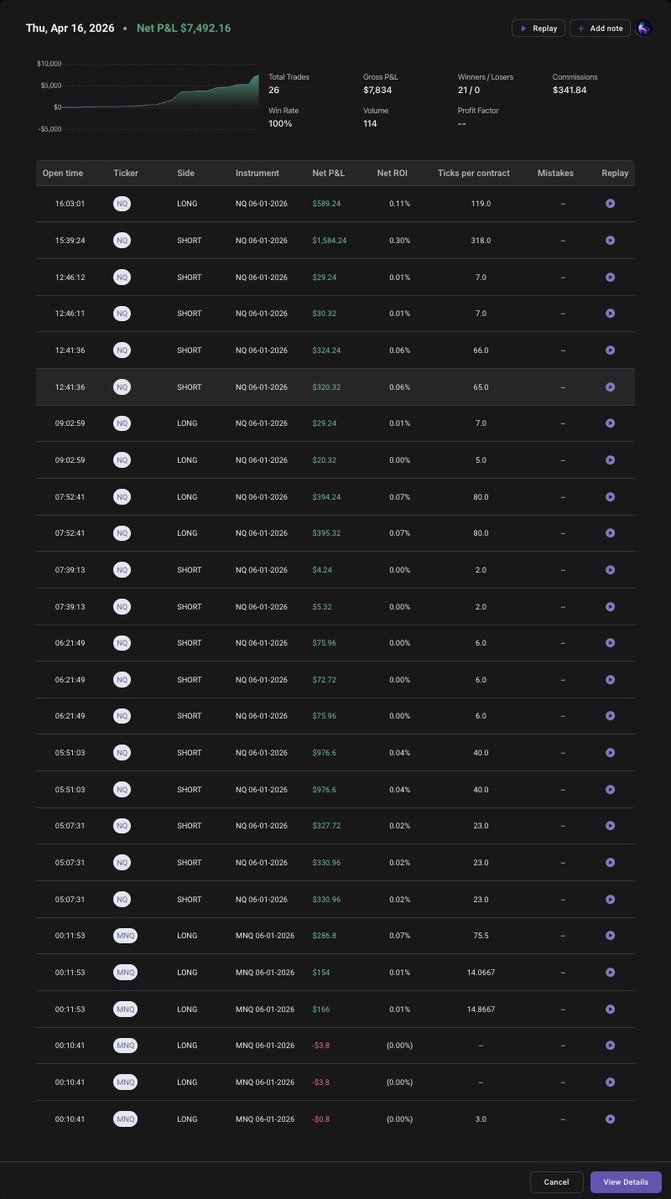Replay the -$0.8 MNQ trade
The width and height of the screenshot is (671, 1199).
pyautogui.click(x=610, y=1119)
